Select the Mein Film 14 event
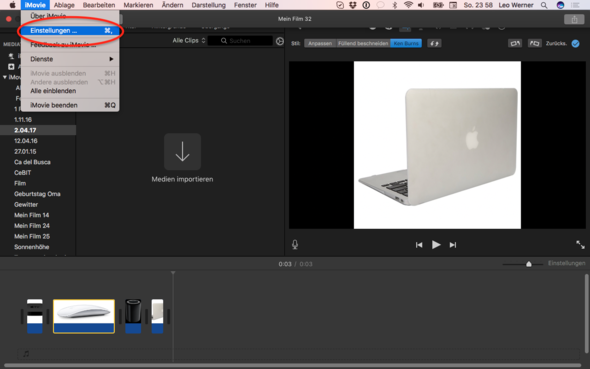The image size is (590, 369). coord(32,215)
